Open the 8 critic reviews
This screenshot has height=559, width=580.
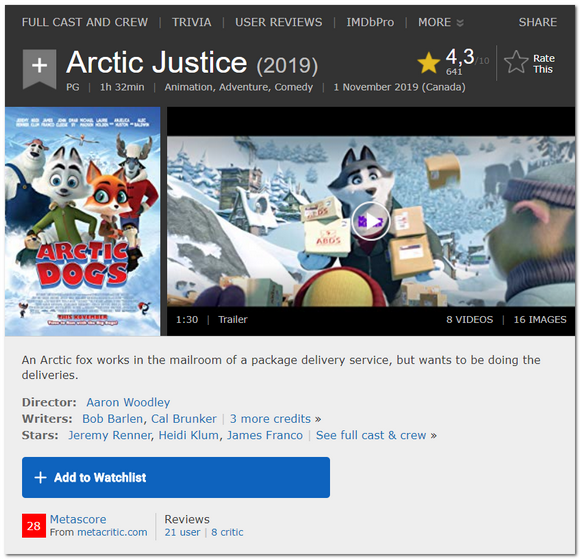(x=227, y=532)
